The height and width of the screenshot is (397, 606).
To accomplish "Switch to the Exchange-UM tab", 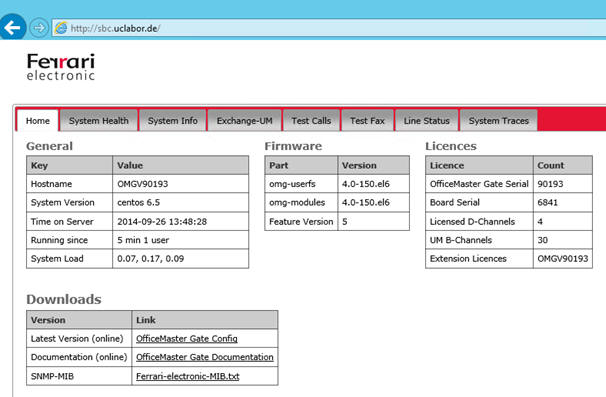I will pos(244,121).
